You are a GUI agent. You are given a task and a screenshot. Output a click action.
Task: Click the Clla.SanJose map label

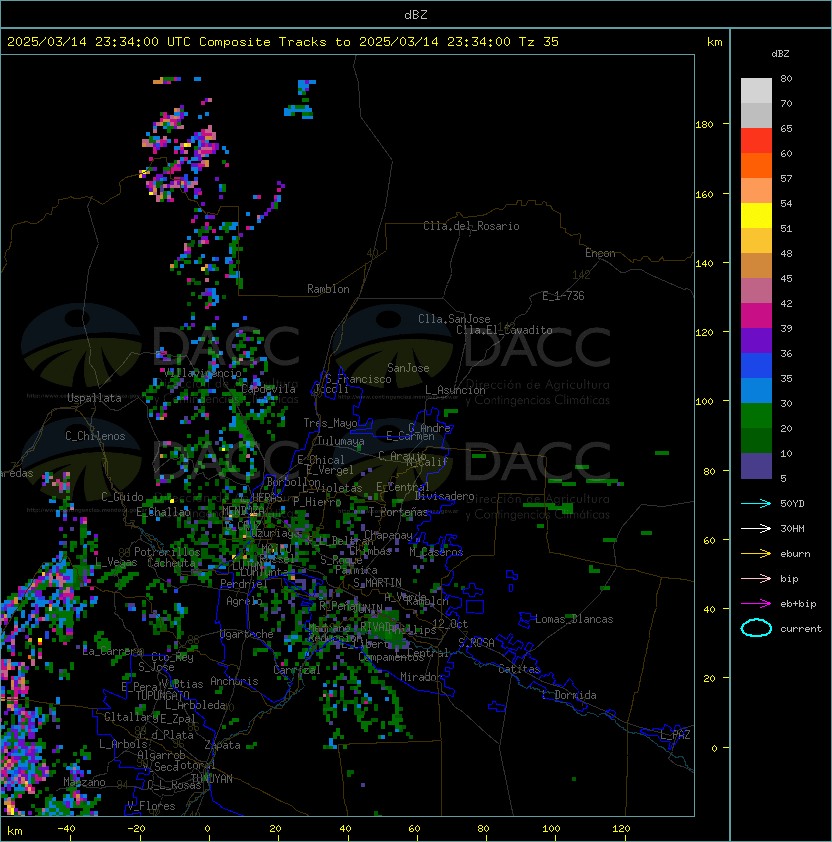point(454,319)
